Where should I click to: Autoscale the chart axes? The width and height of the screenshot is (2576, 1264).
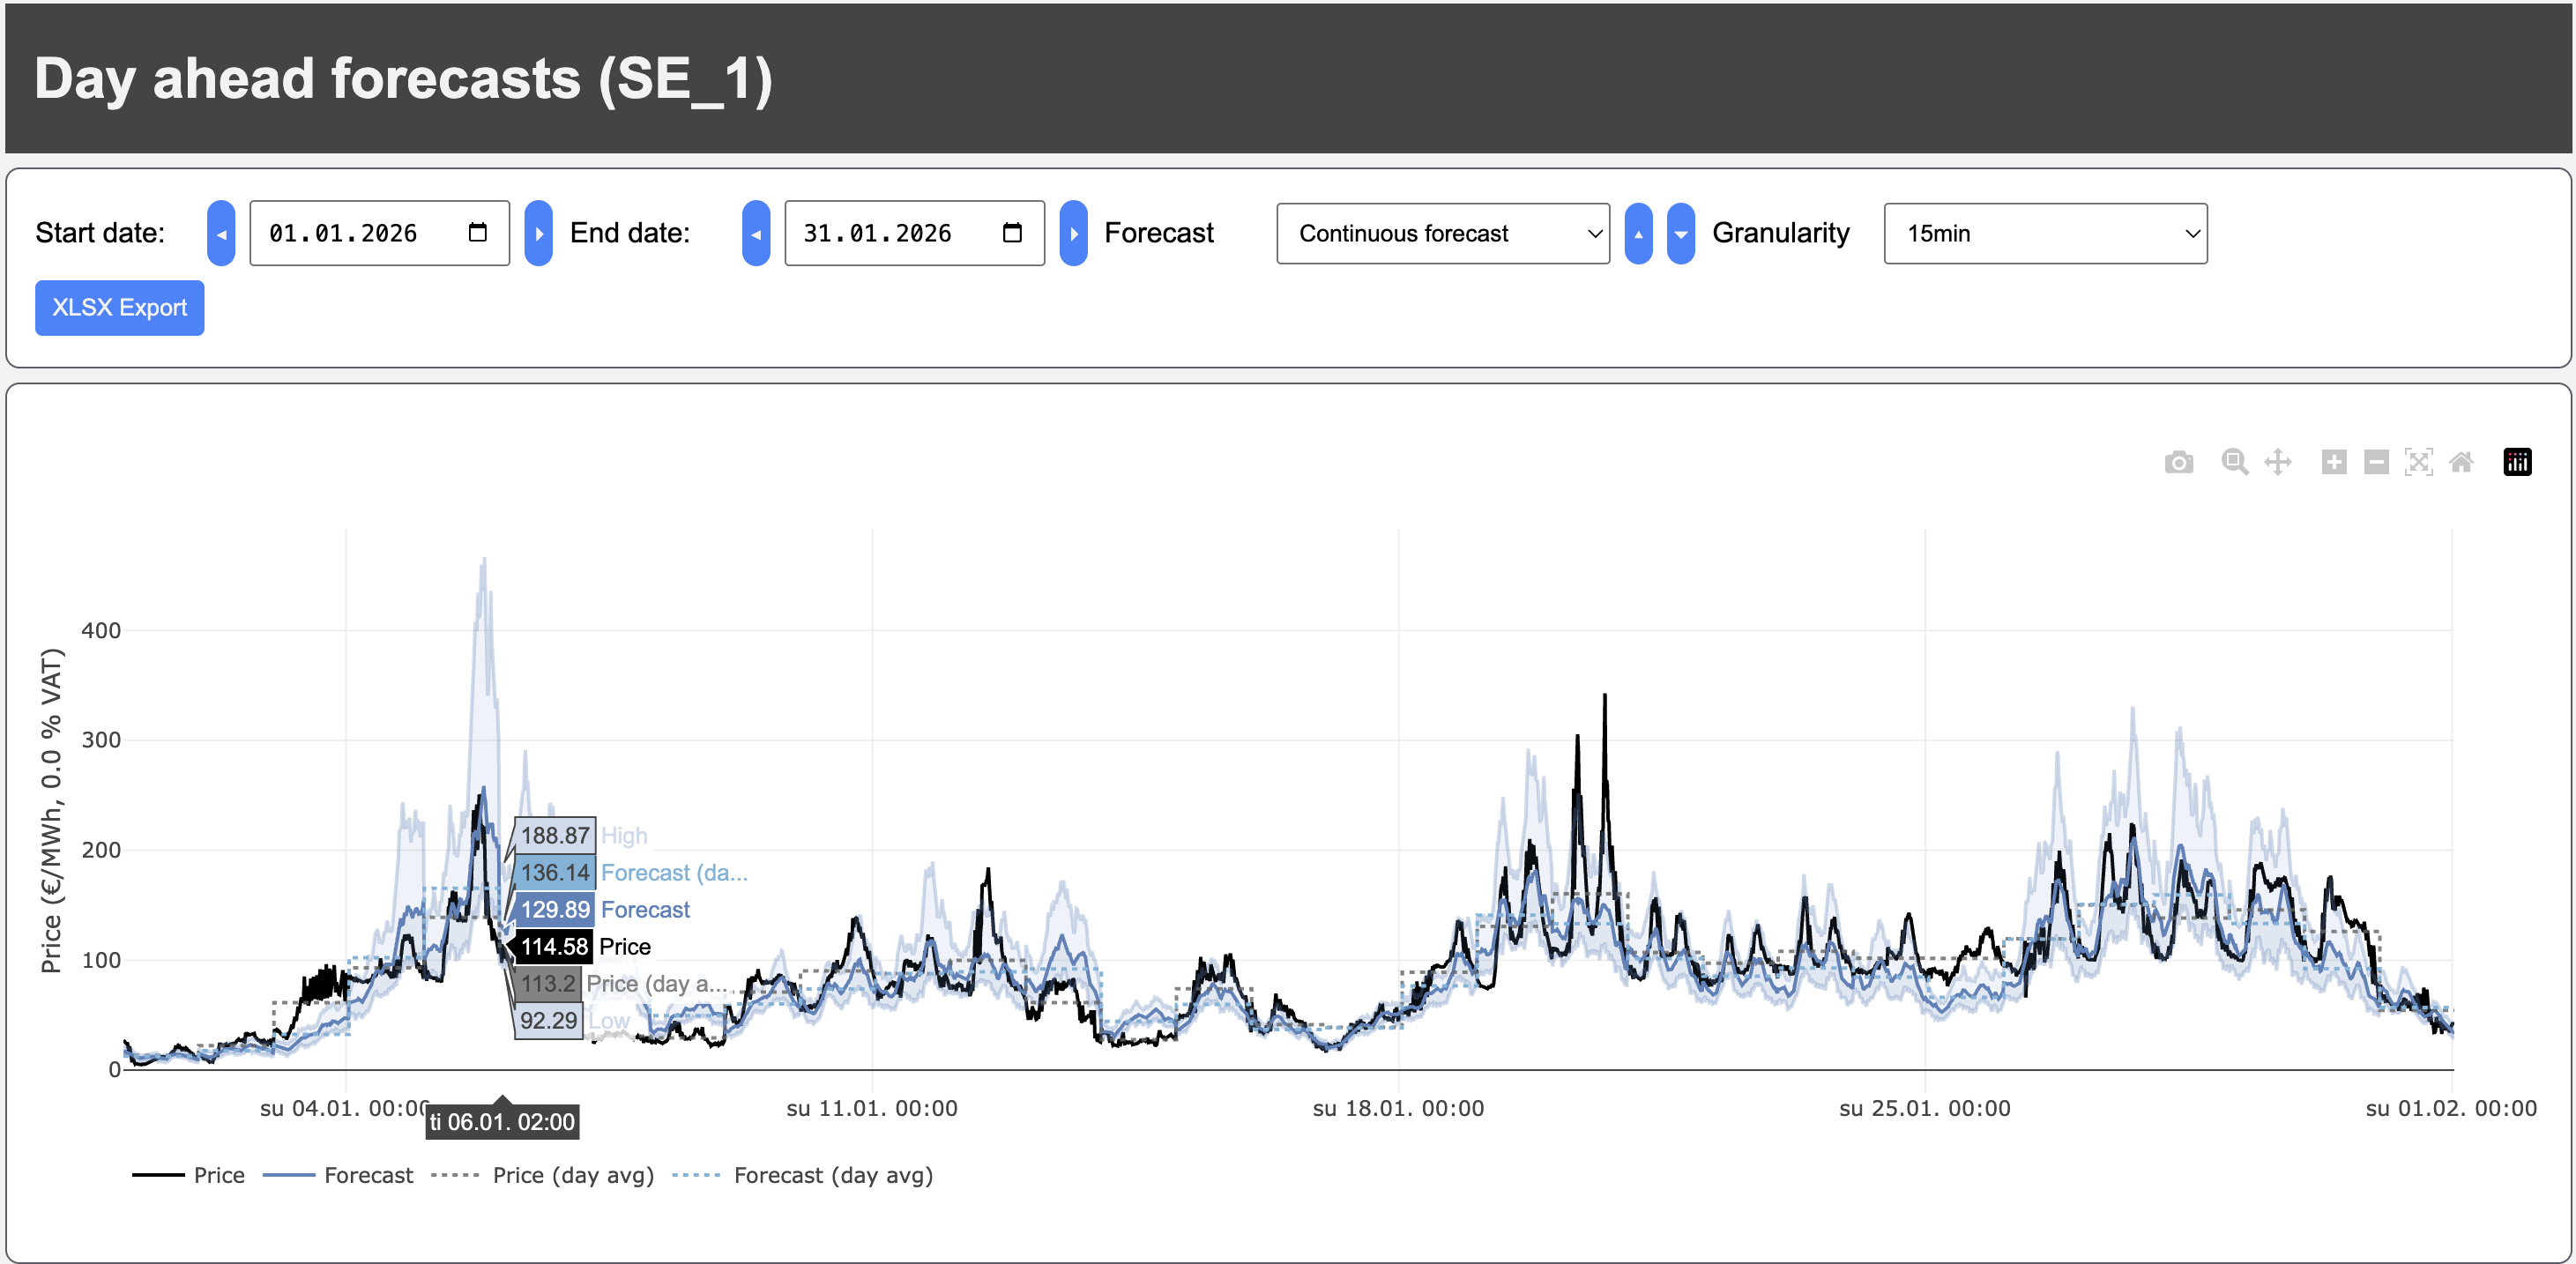point(2418,462)
